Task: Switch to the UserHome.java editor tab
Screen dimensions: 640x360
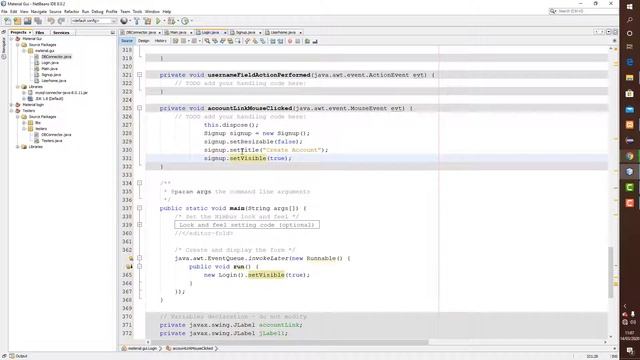Action: coord(283,32)
